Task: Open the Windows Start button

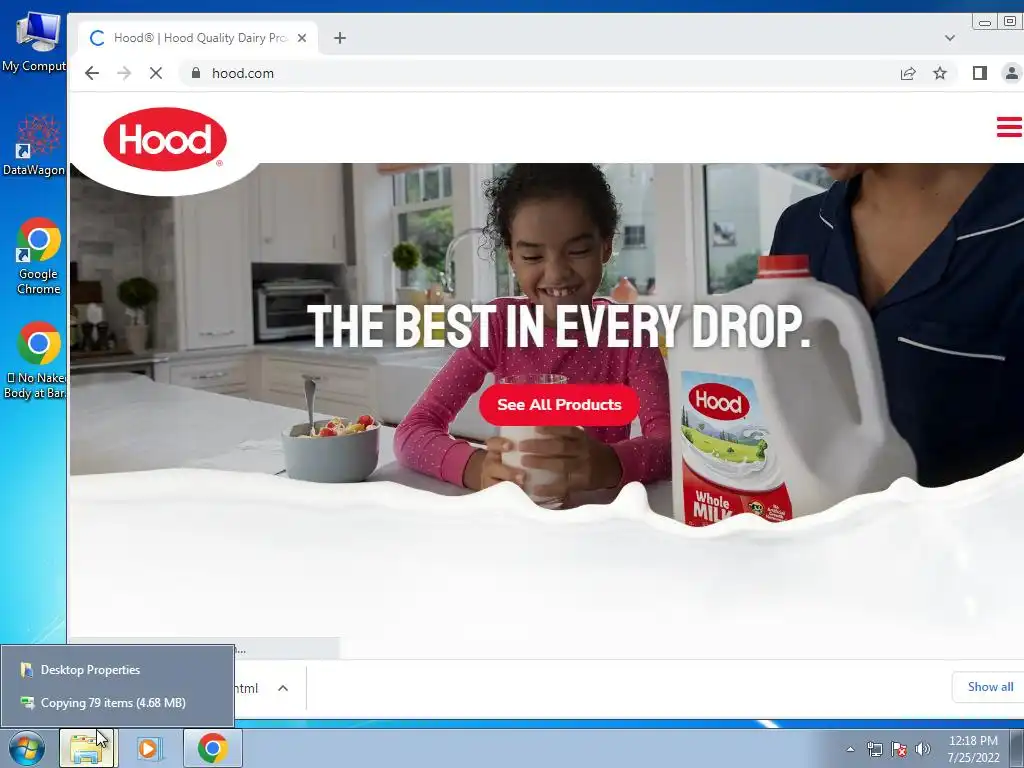Action: (27, 748)
